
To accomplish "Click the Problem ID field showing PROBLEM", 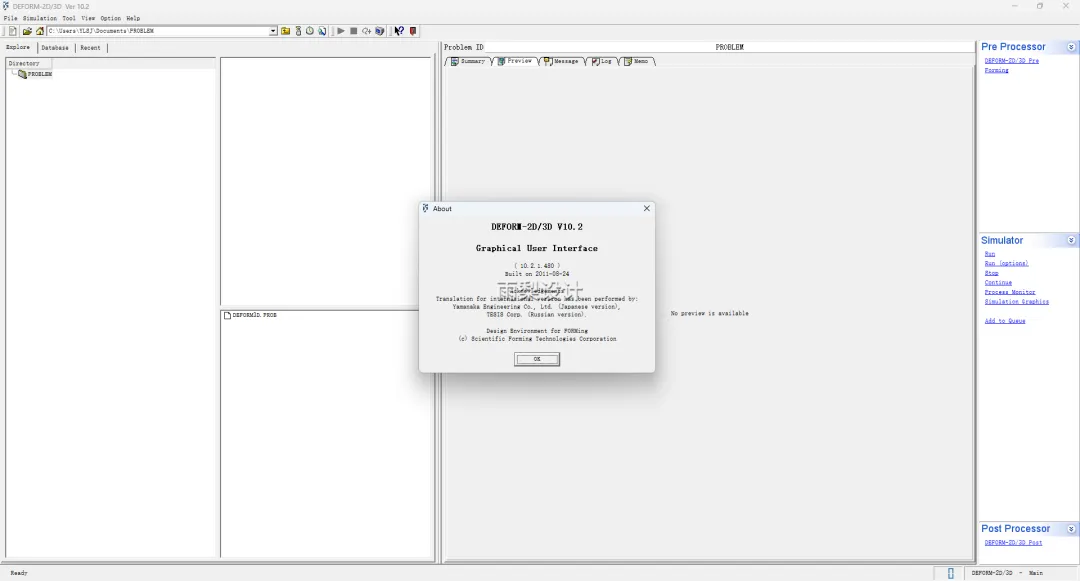I will (729, 47).
